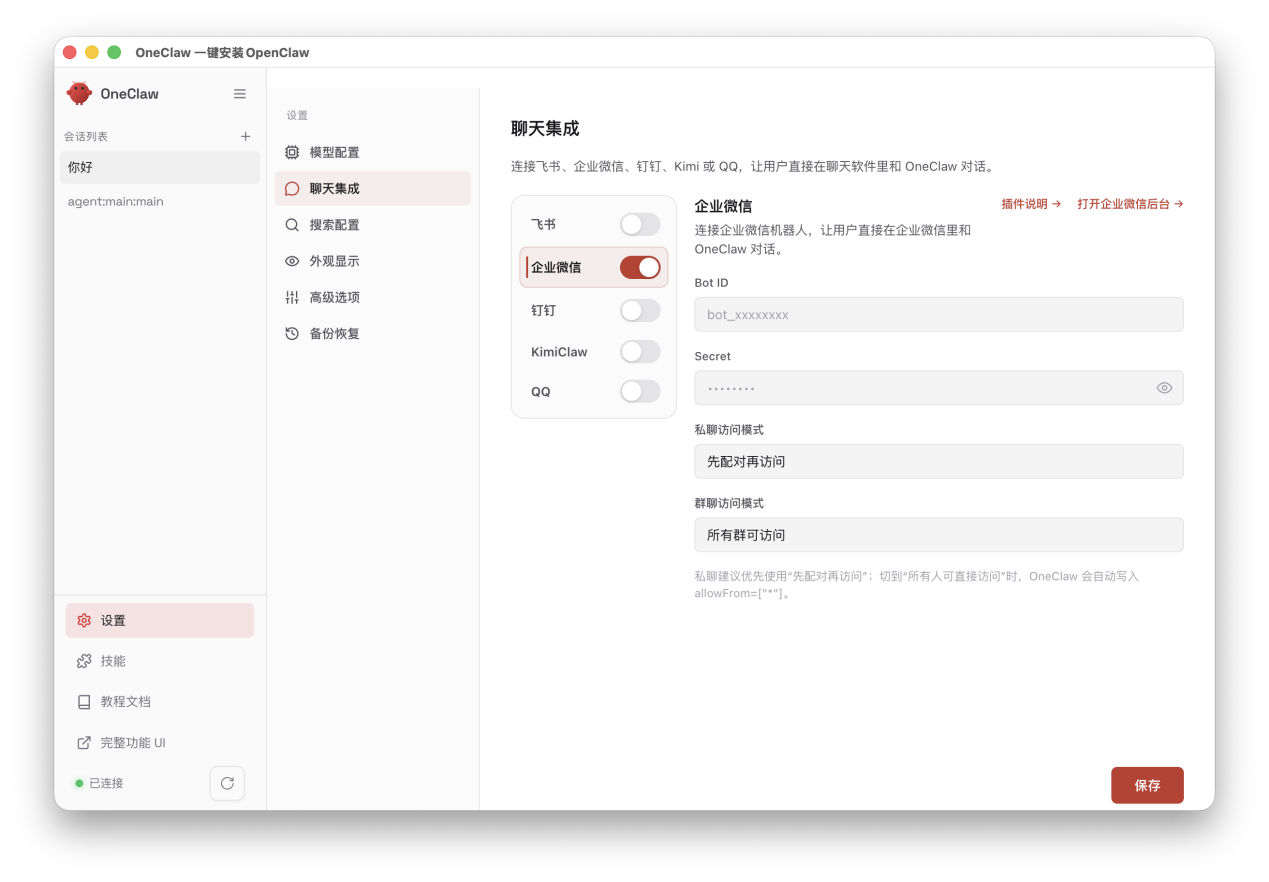Reveal the Secret field with the eye toggle
Image resolution: width=1269 pixels, height=882 pixels.
(x=1164, y=387)
